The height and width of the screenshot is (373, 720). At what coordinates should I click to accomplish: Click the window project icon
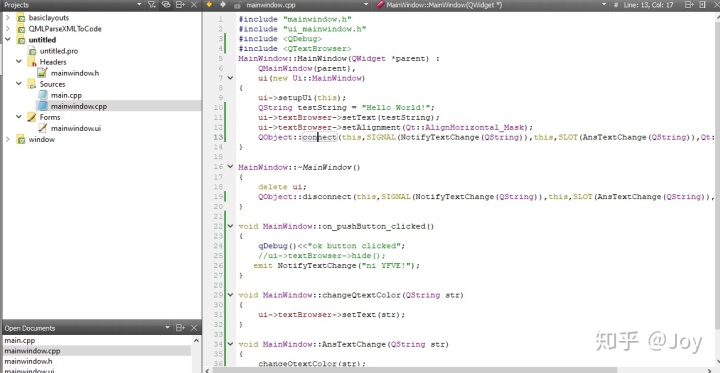click(x=21, y=139)
